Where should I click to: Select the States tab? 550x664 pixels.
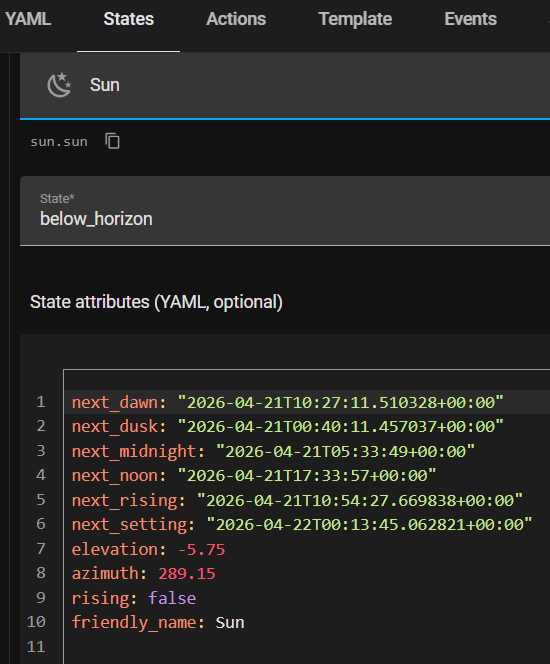(129, 19)
